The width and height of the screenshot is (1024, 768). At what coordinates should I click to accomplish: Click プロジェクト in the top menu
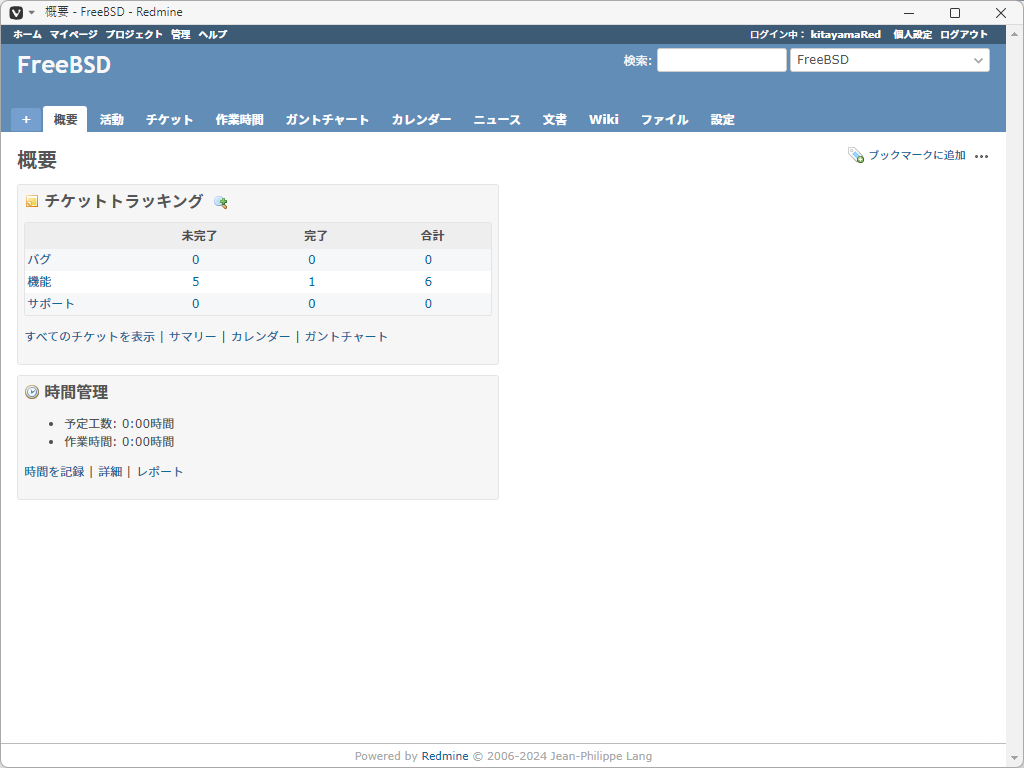(x=134, y=35)
